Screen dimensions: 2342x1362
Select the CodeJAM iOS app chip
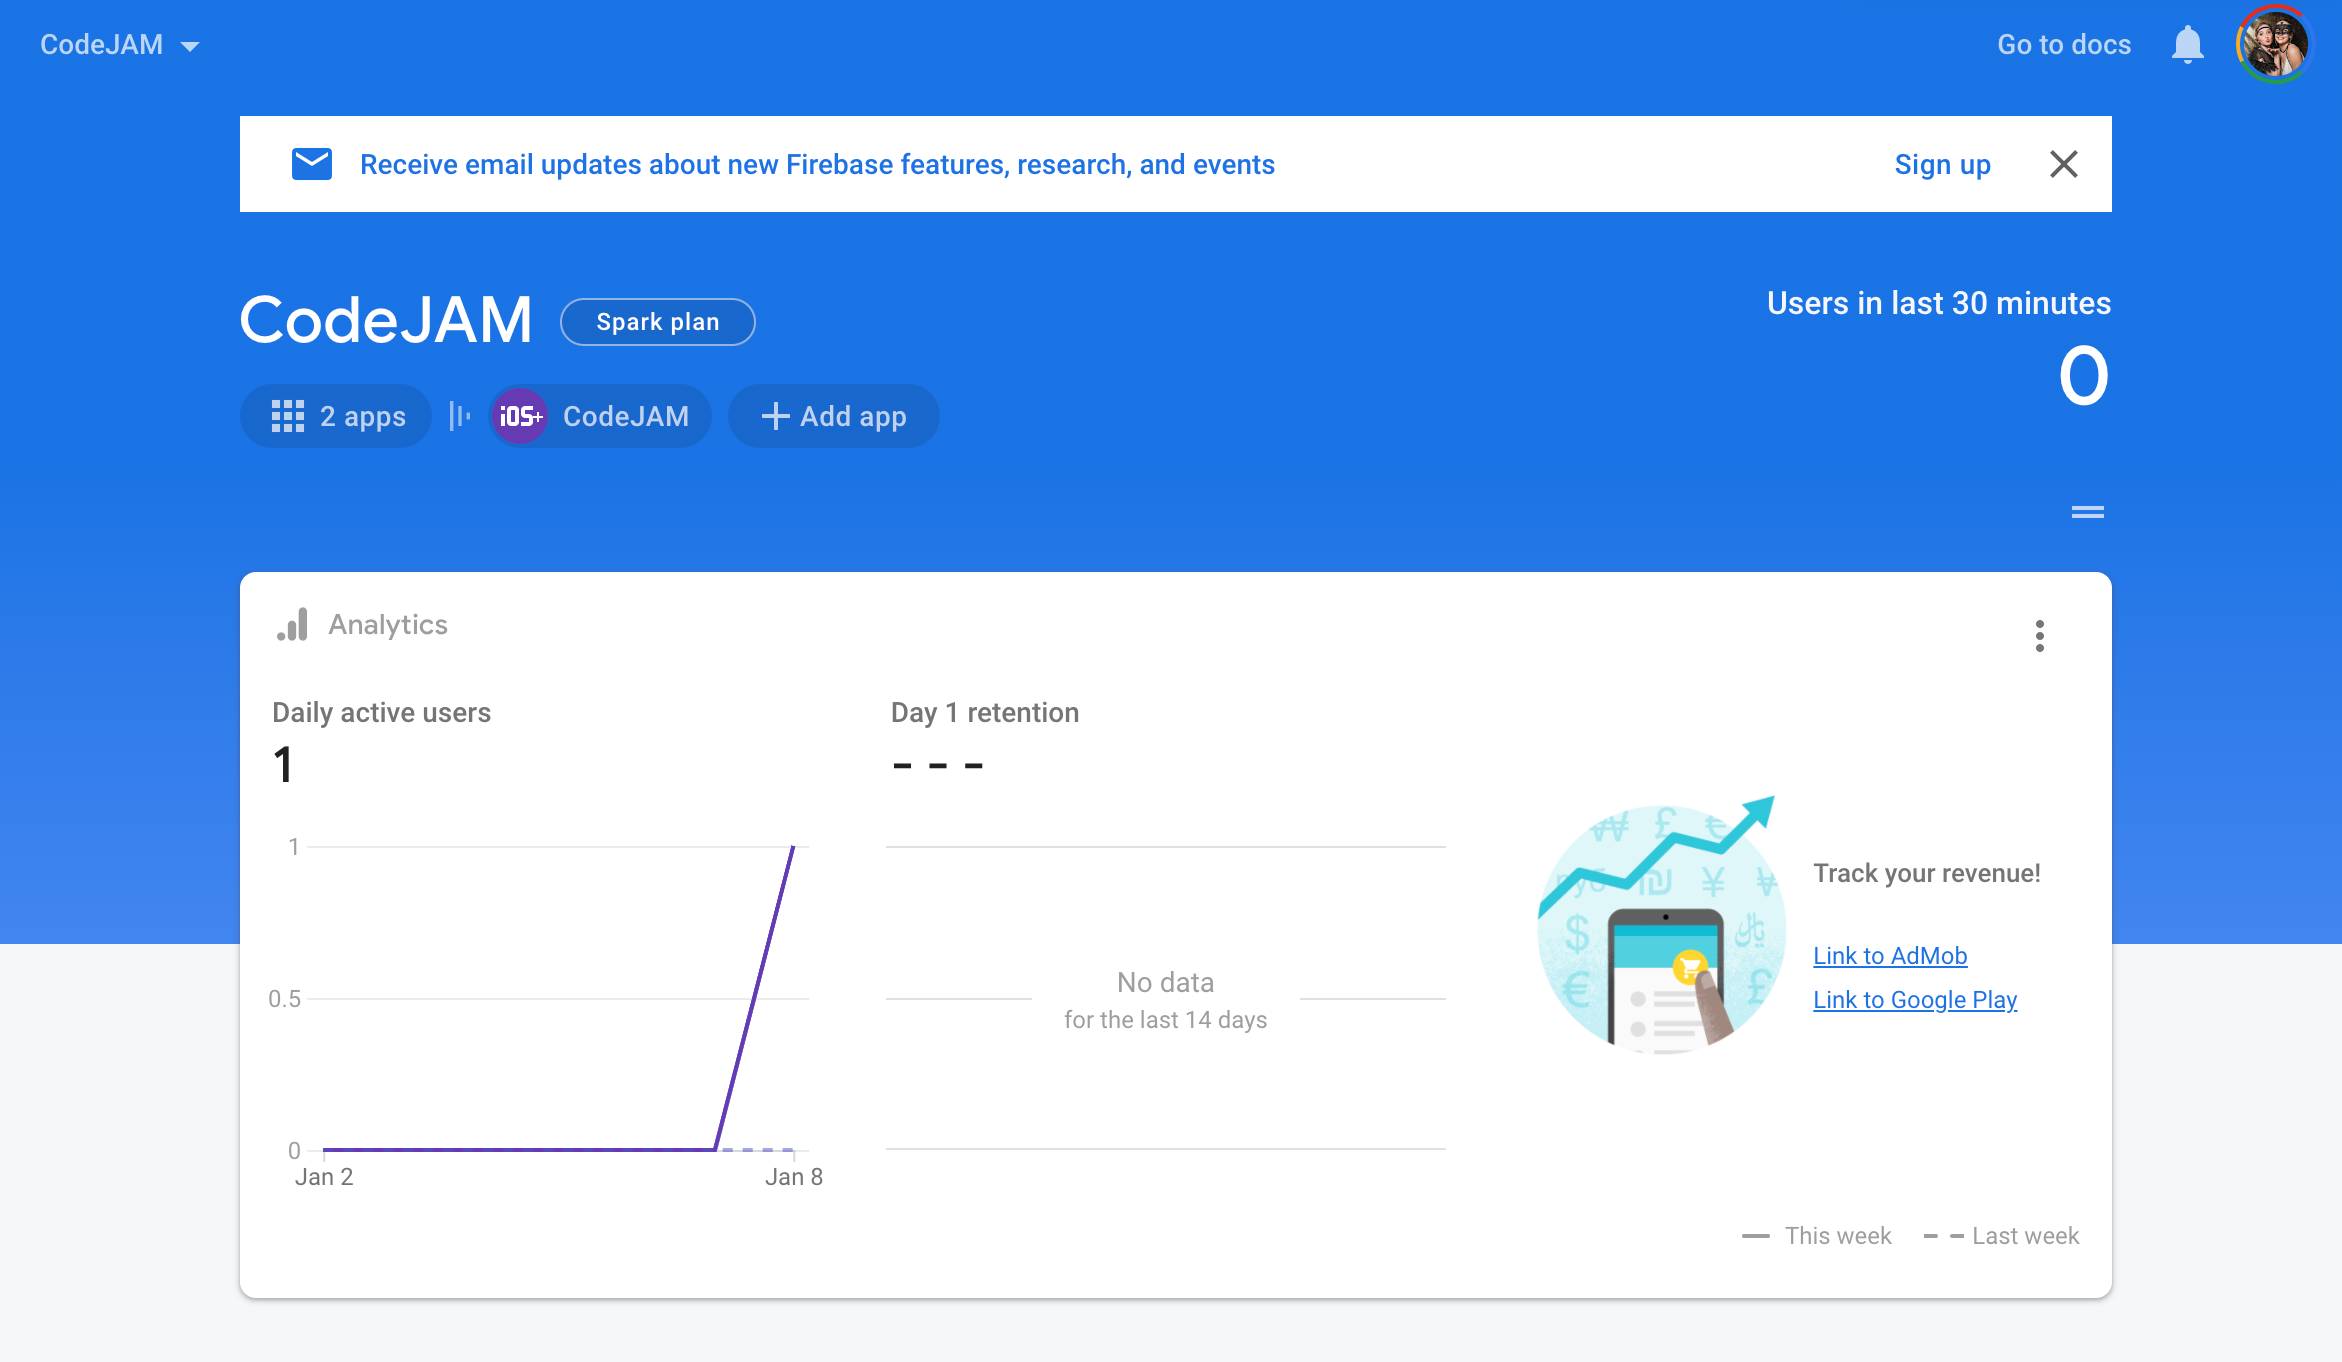coord(624,416)
